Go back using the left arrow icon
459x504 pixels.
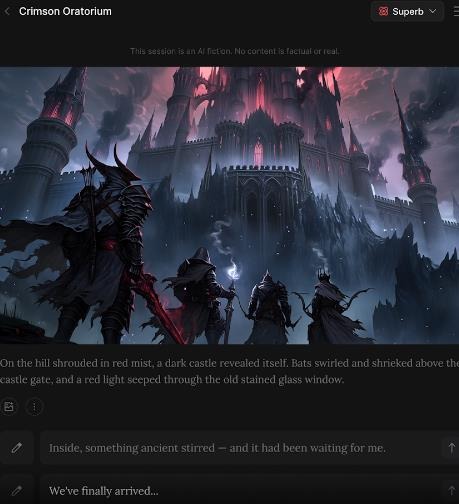[7, 11]
